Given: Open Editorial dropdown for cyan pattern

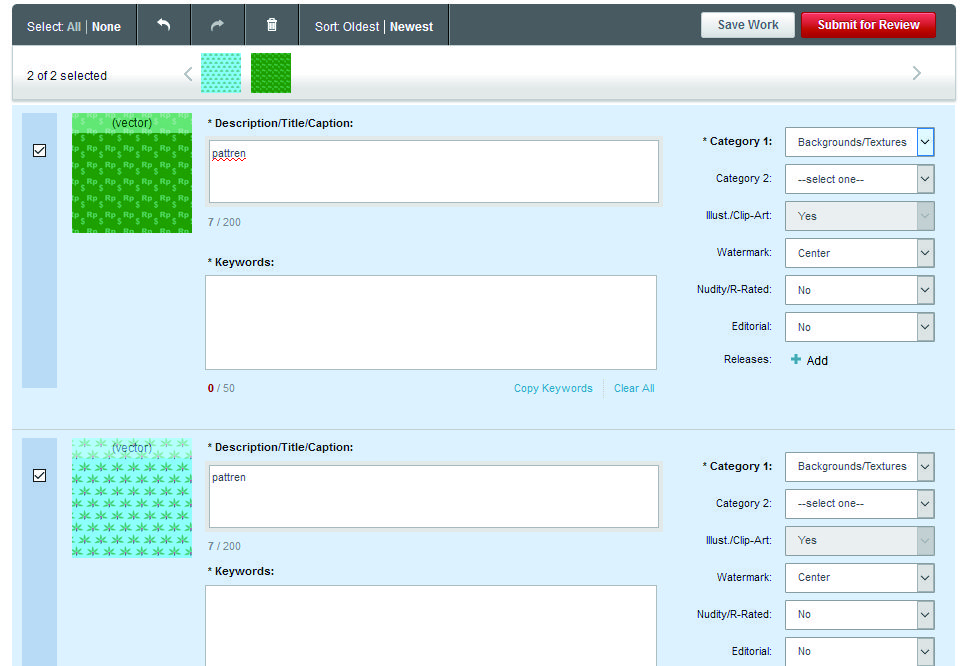Looking at the screenshot, I should tap(860, 651).
